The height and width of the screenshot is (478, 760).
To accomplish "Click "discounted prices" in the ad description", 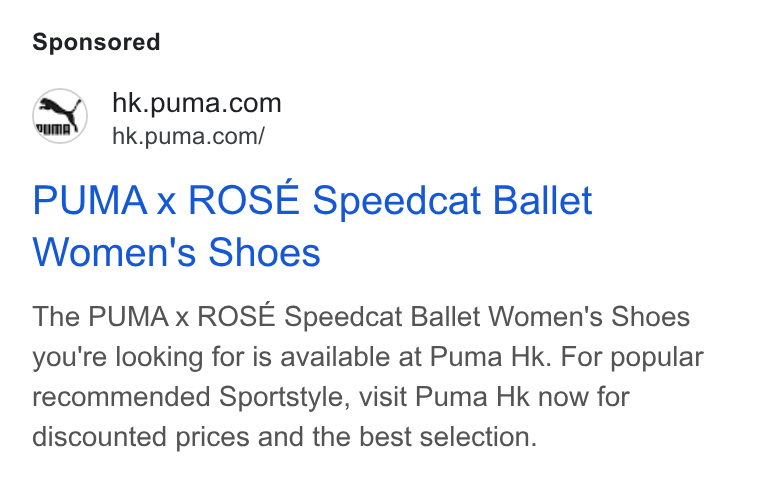I will point(141,437).
